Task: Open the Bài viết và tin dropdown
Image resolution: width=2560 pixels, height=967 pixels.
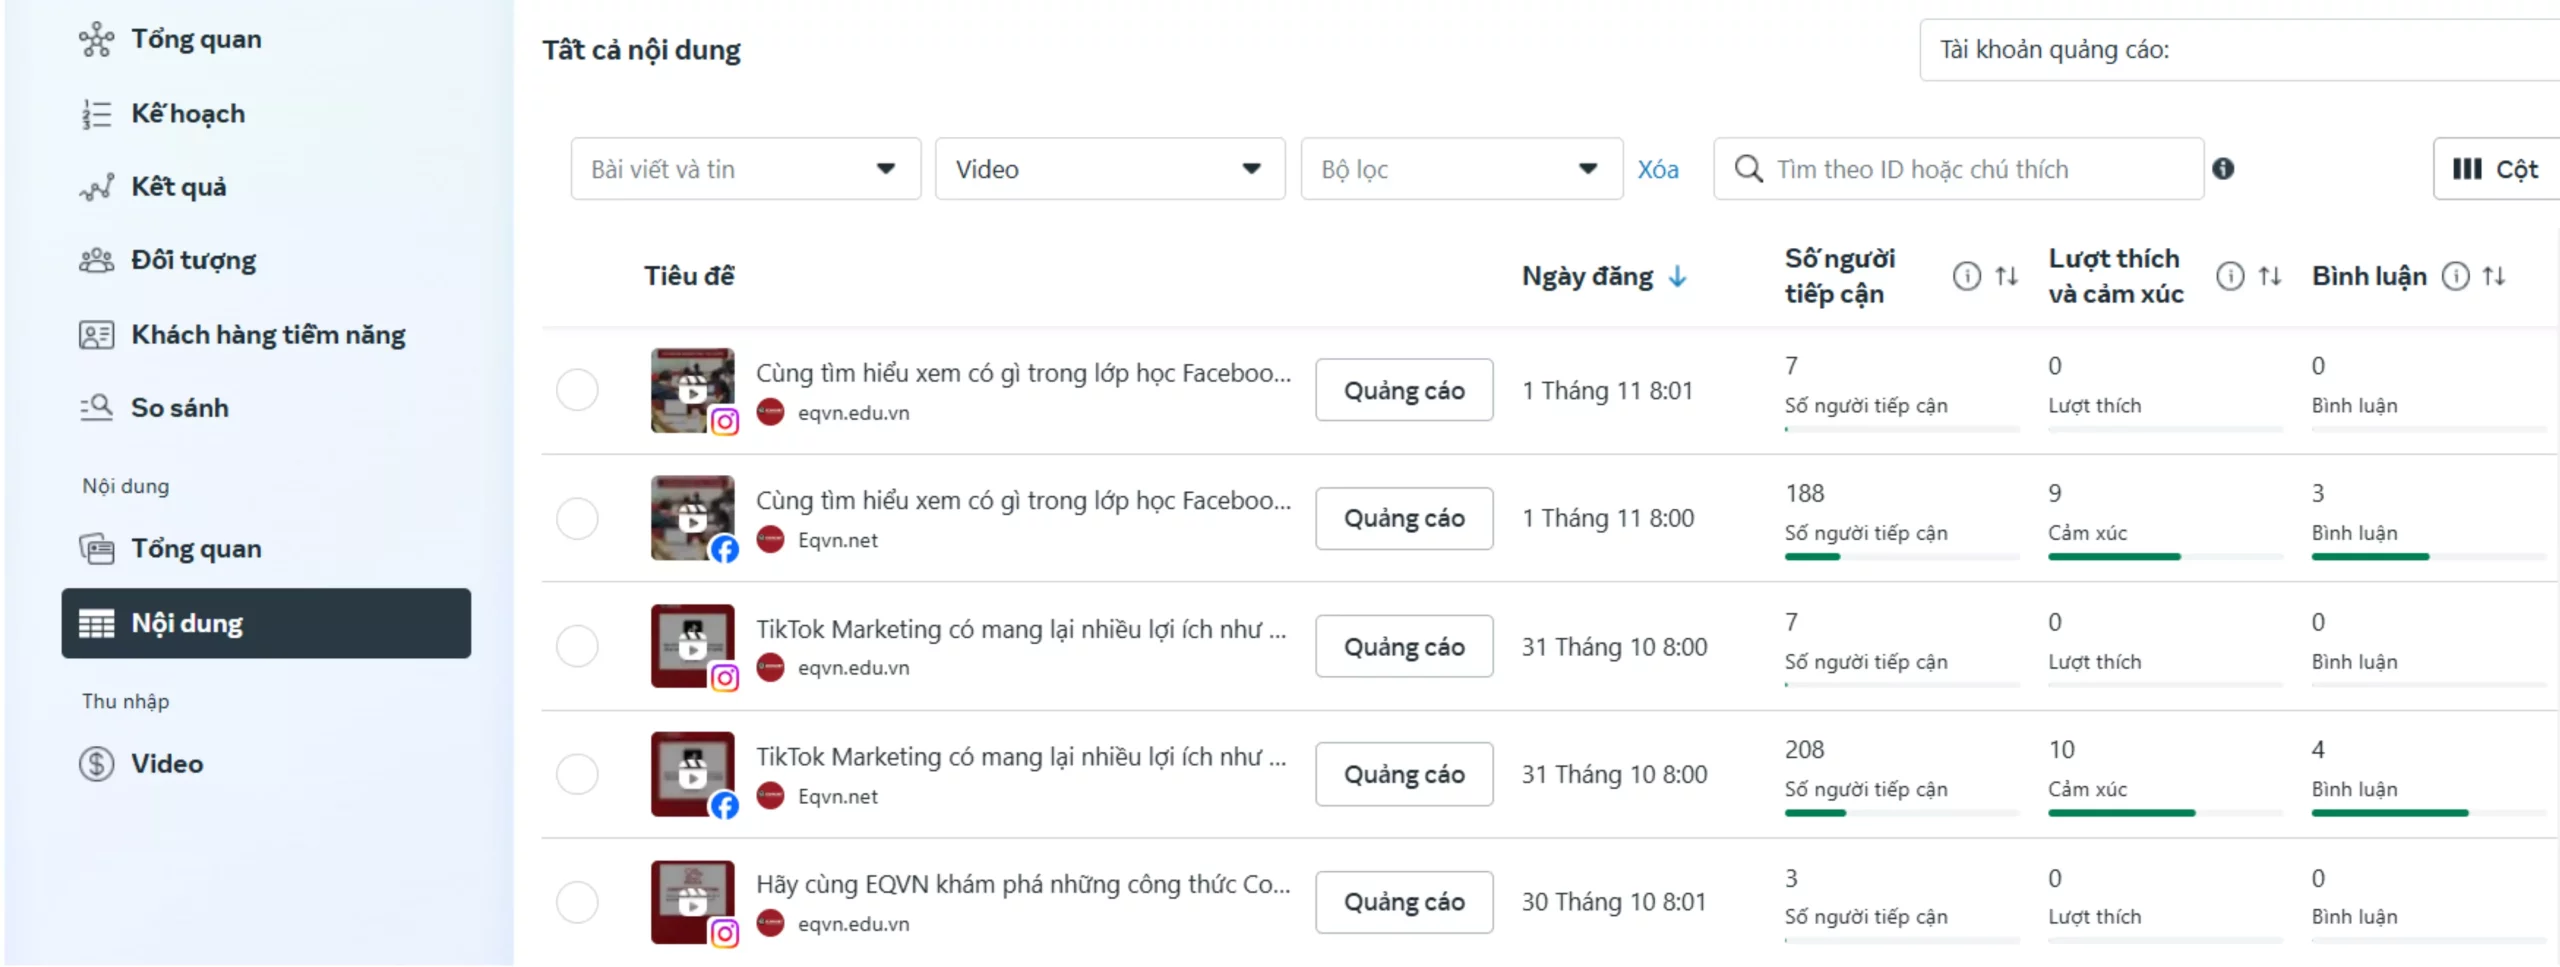Action: point(745,169)
